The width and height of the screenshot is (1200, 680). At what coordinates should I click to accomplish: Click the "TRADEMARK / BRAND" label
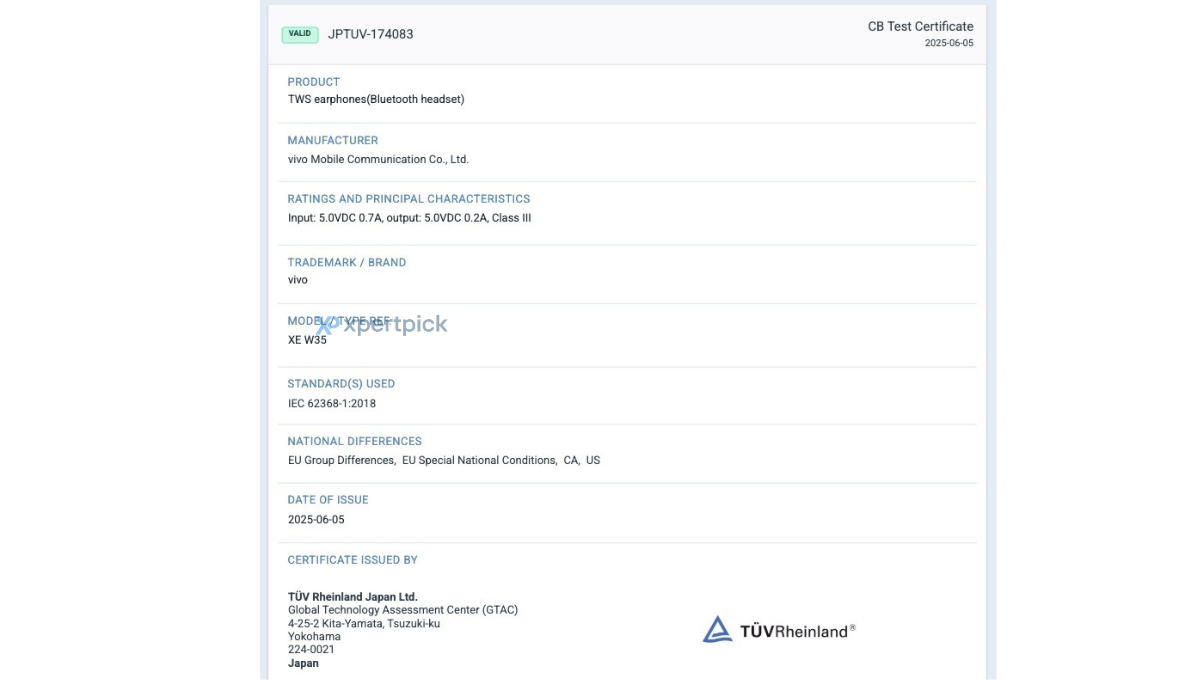coord(347,262)
